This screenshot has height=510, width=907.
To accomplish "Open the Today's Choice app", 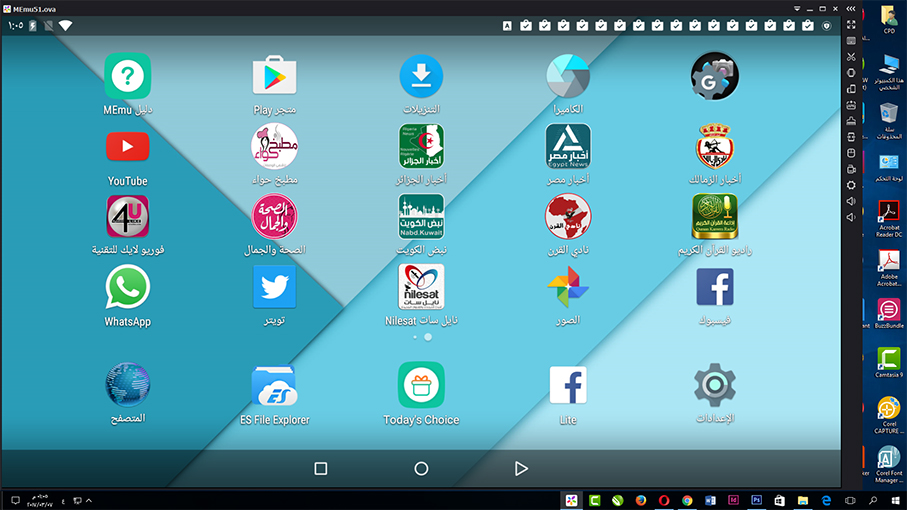I will click(x=421, y=385).
